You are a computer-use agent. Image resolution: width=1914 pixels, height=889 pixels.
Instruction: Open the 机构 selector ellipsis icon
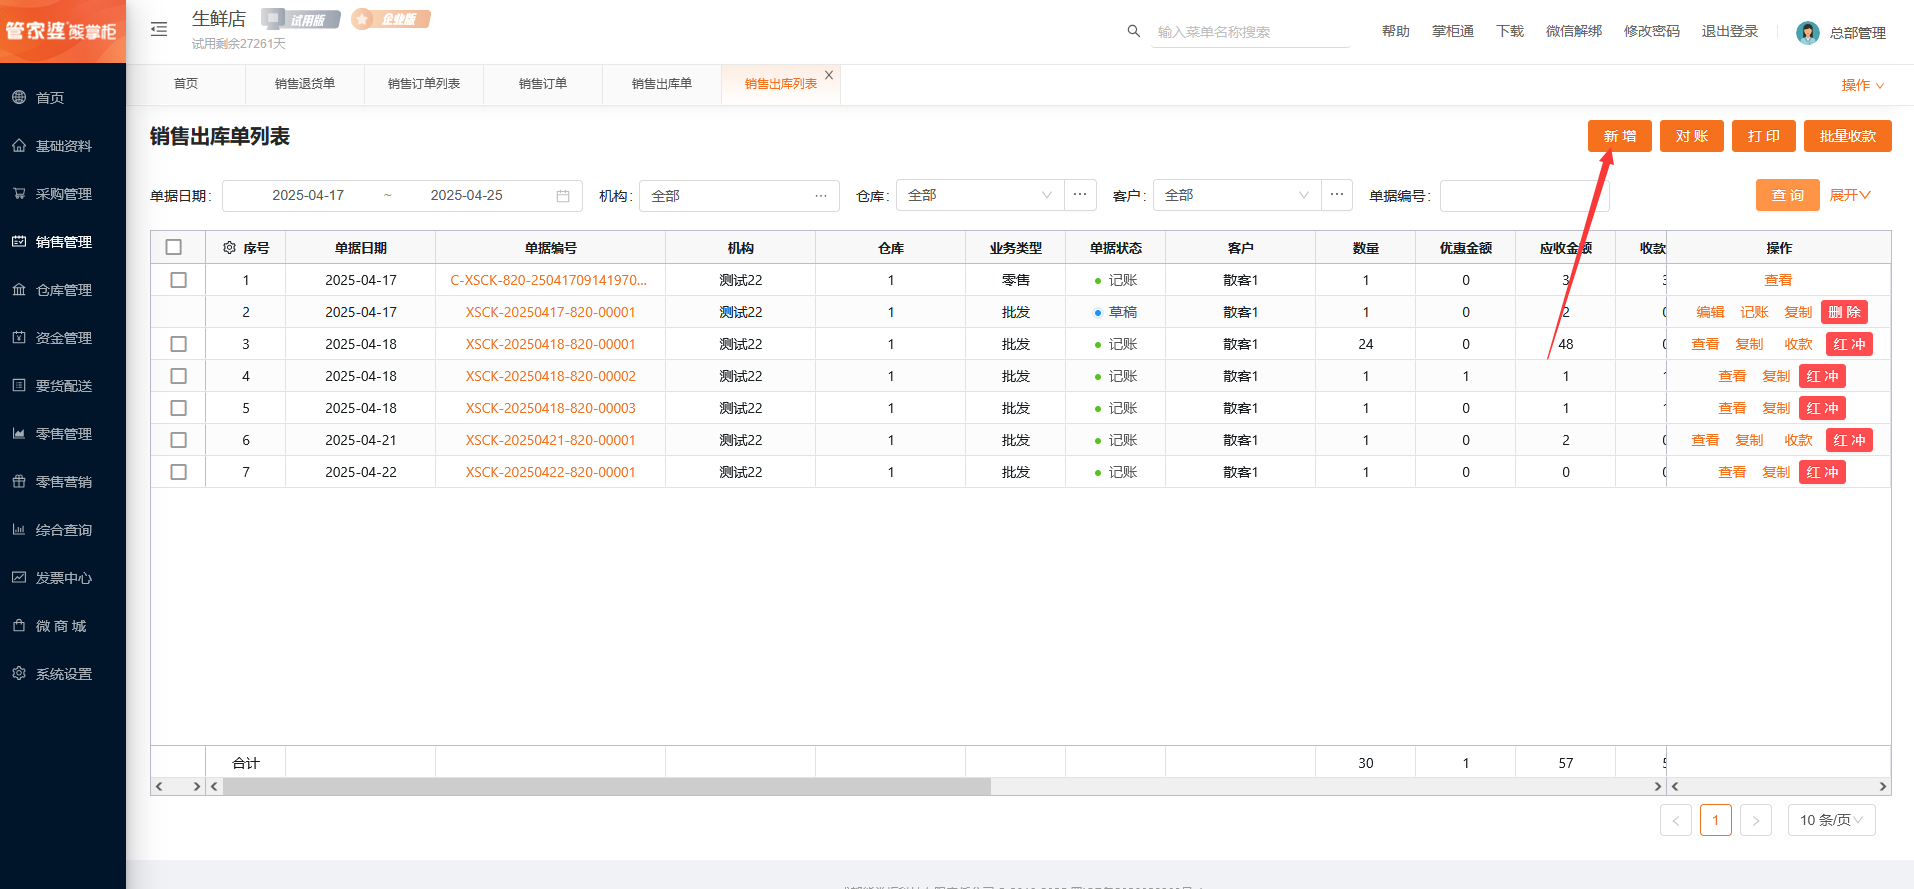820,196
